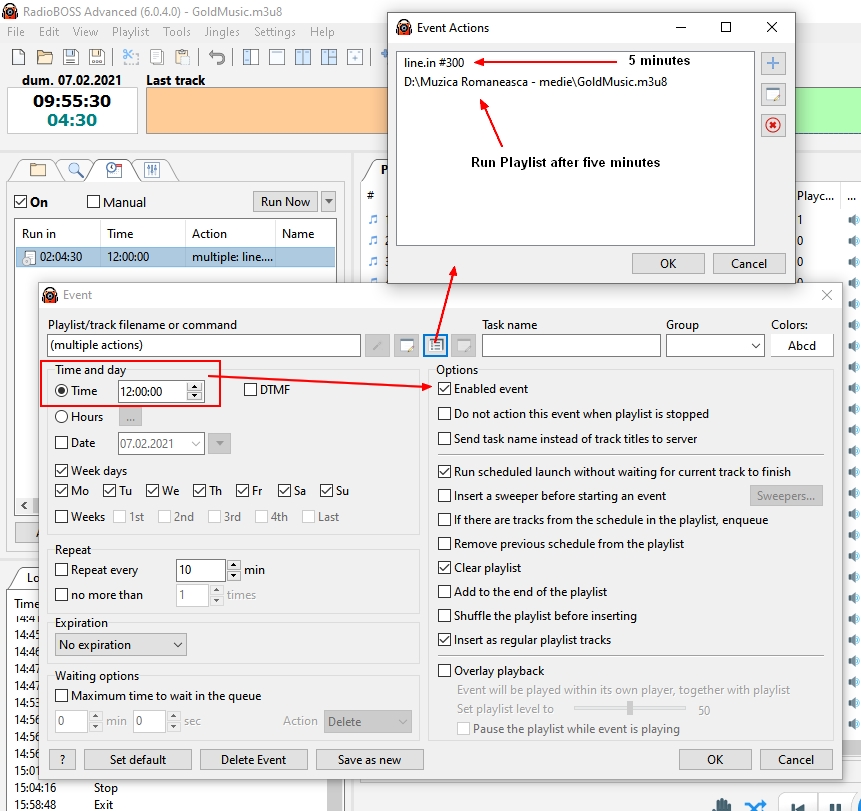Switch to the mixer sliders tab
Screen dimensions: 861x811
pyautogui.click(x=152, y=170)
